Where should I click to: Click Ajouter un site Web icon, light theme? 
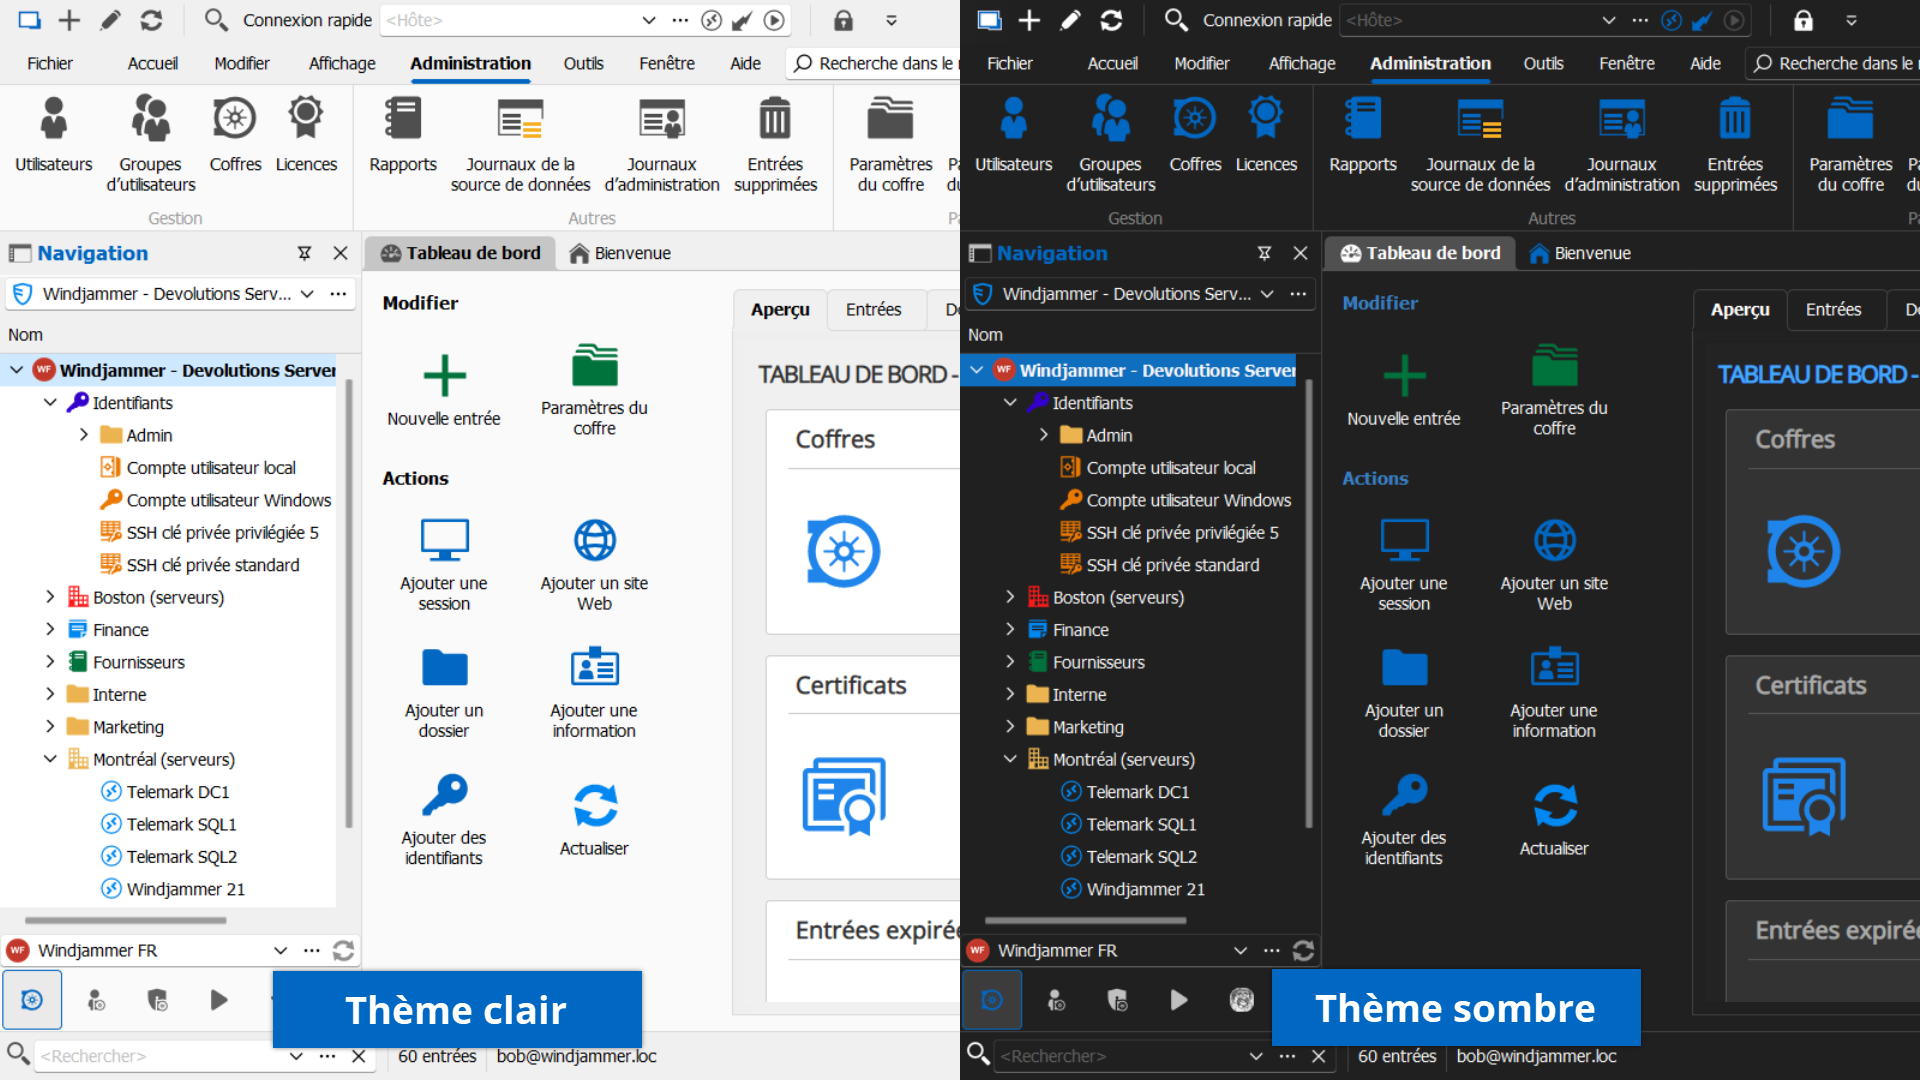point(594,541)
